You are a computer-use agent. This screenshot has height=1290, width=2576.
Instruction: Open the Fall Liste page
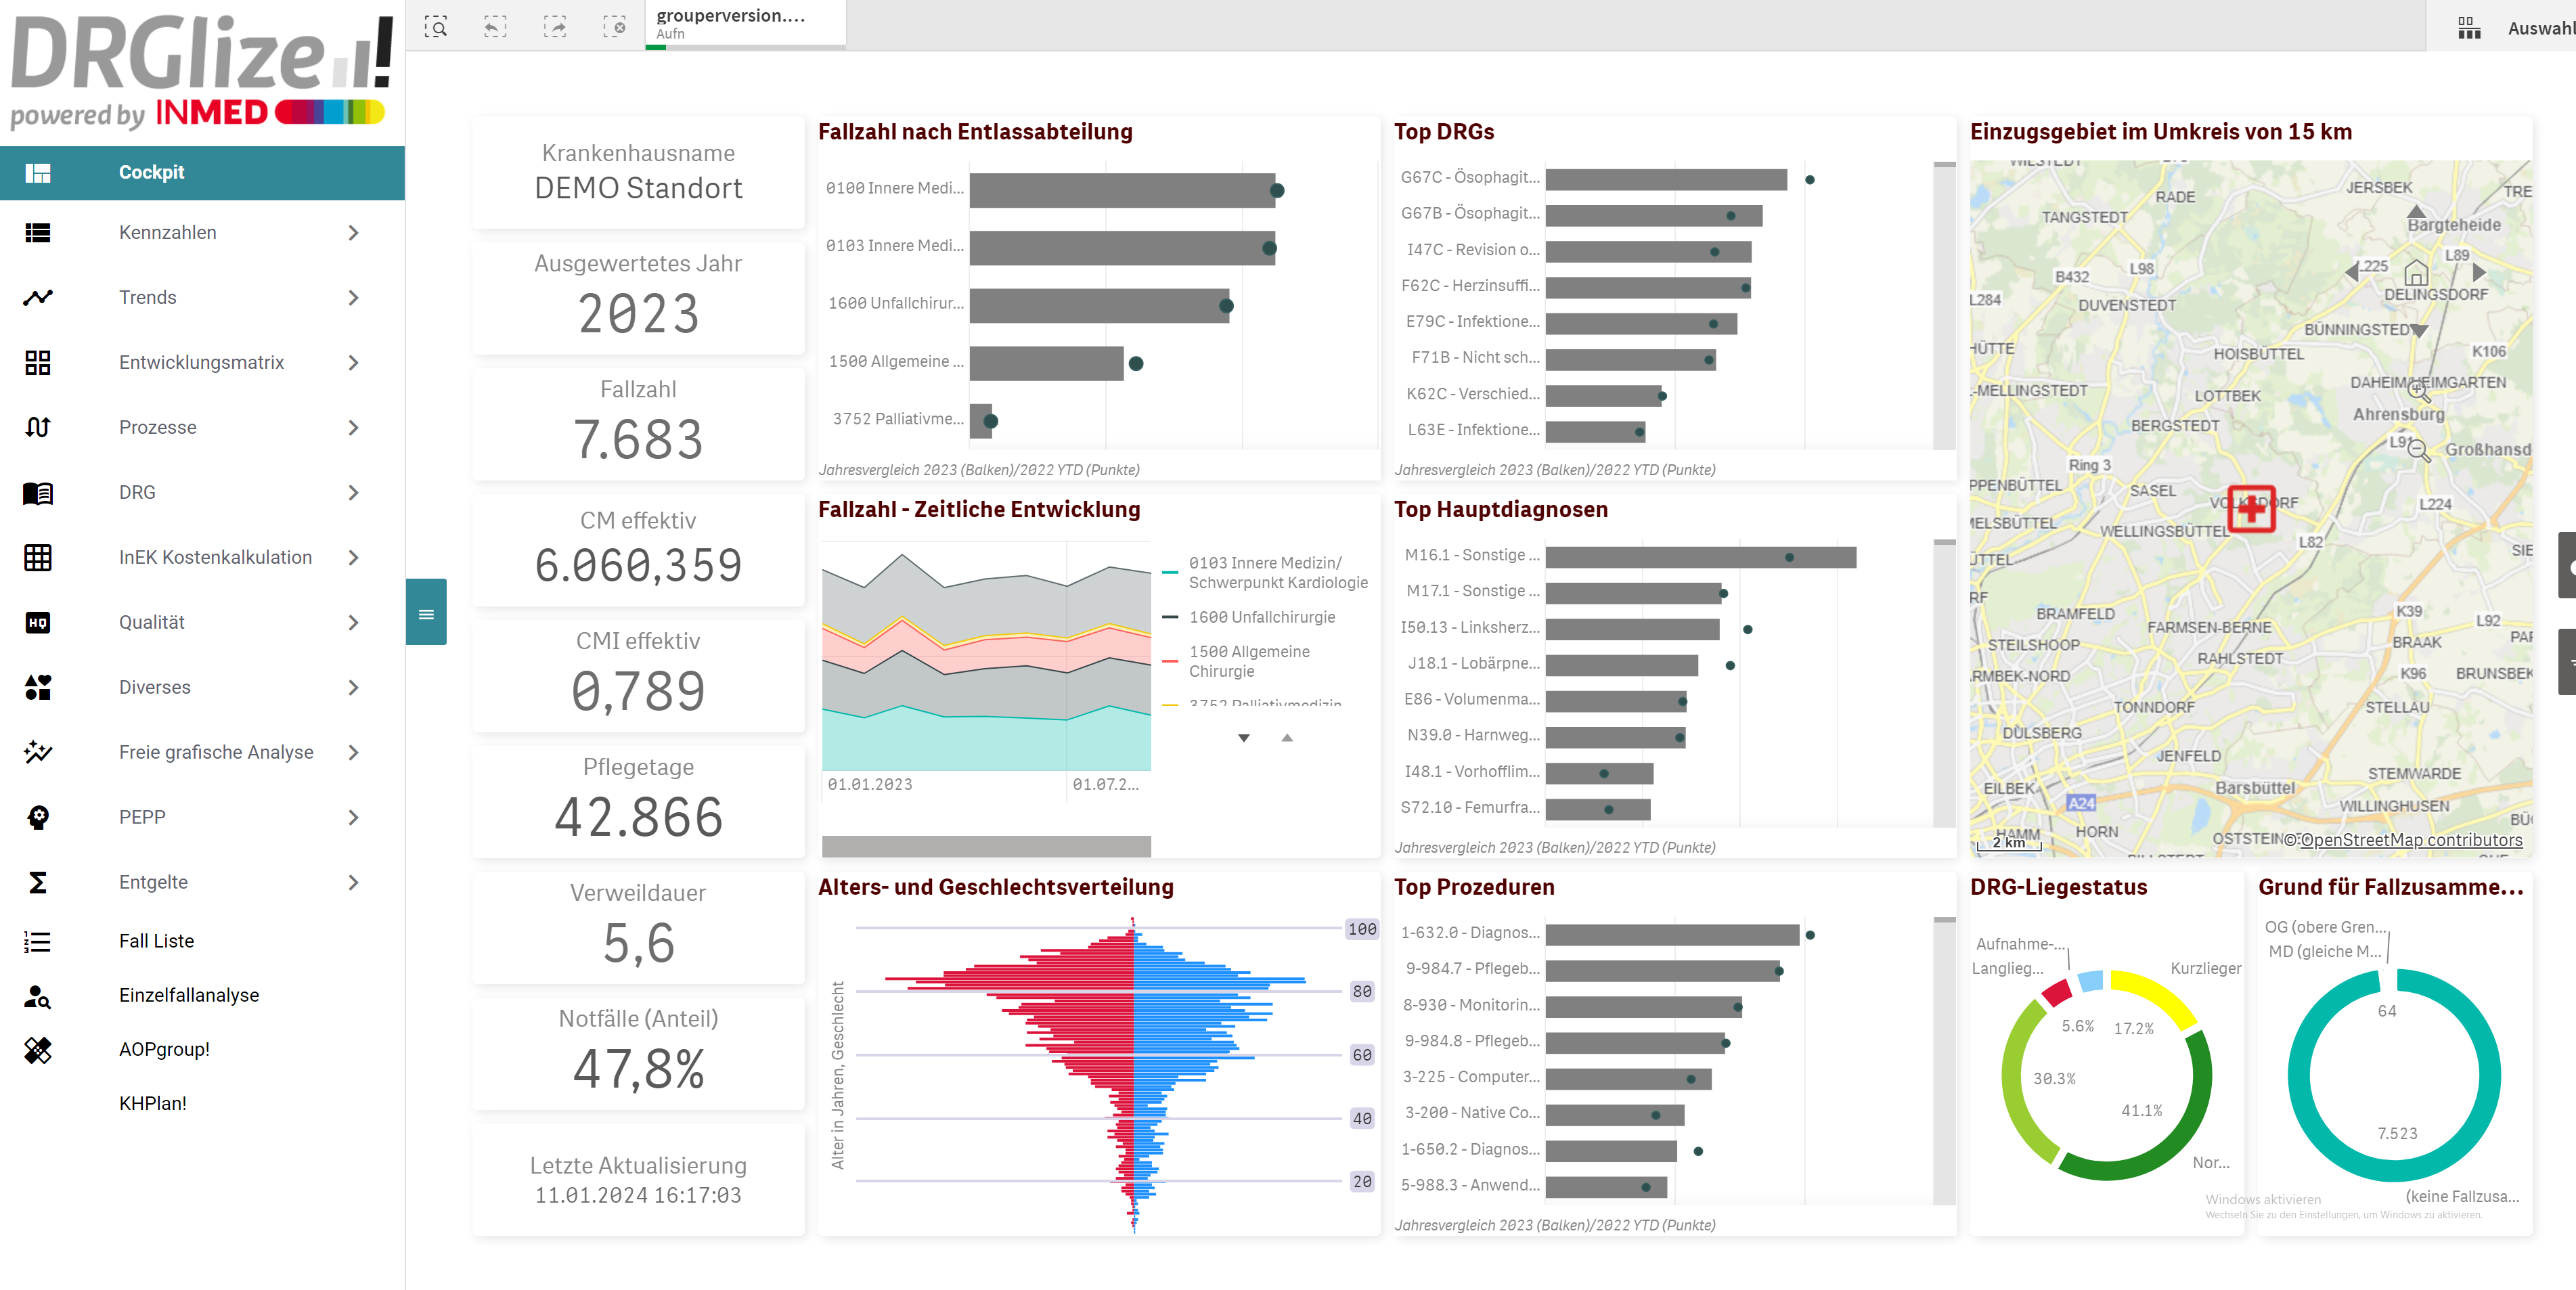[x=156, y=941]
